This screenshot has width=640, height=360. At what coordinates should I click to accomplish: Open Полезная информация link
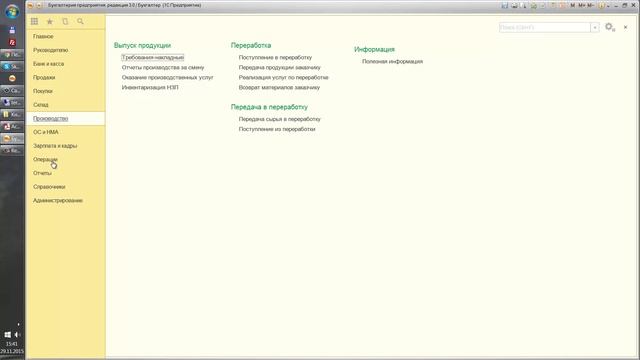[392, 62]
